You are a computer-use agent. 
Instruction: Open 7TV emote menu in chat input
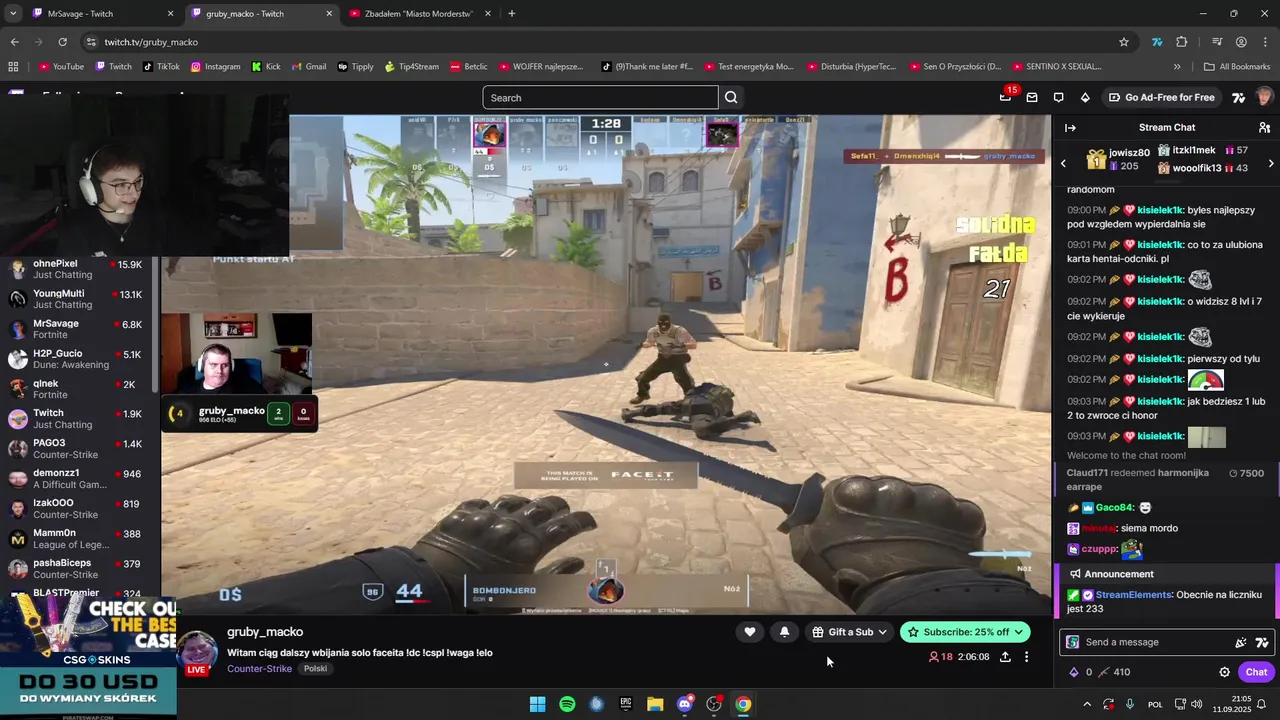click(x=1262, y=642)
